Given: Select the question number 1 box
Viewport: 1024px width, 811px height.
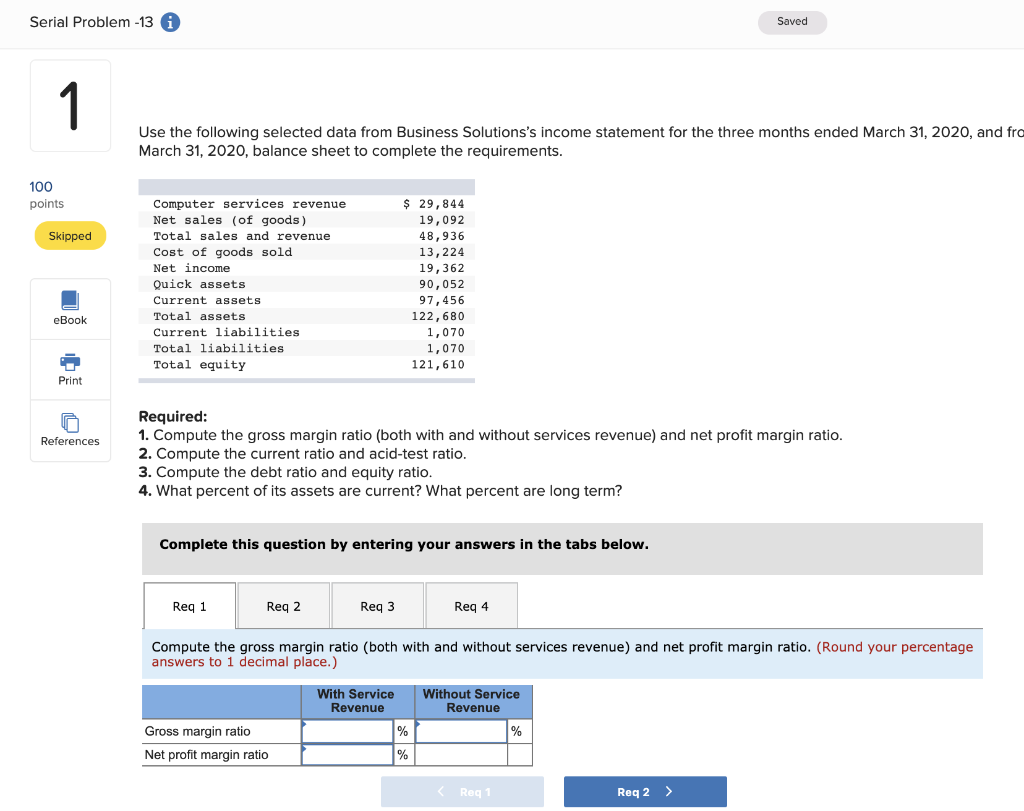Looking at the screenshot, I should [x=69, y=105].
